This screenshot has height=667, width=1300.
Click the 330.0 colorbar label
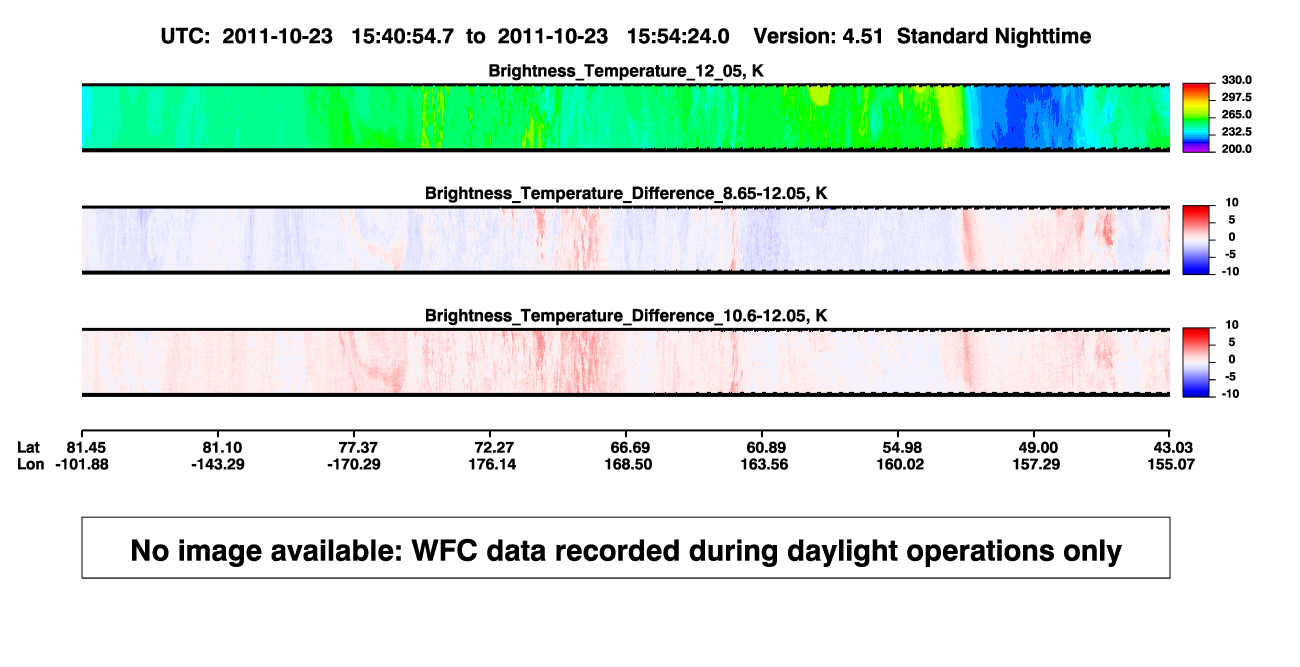[x=1236, y=80]
